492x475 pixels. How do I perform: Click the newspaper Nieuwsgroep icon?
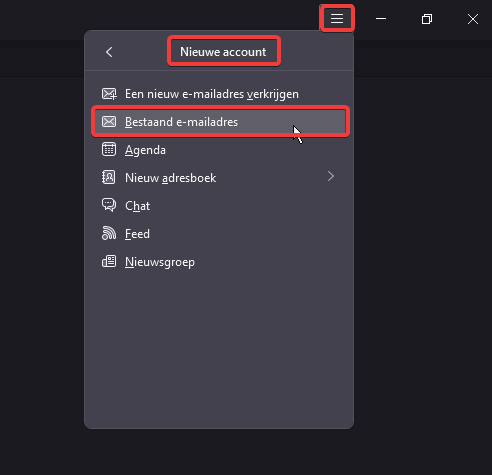pyautogui.click(x=109, y=261)
